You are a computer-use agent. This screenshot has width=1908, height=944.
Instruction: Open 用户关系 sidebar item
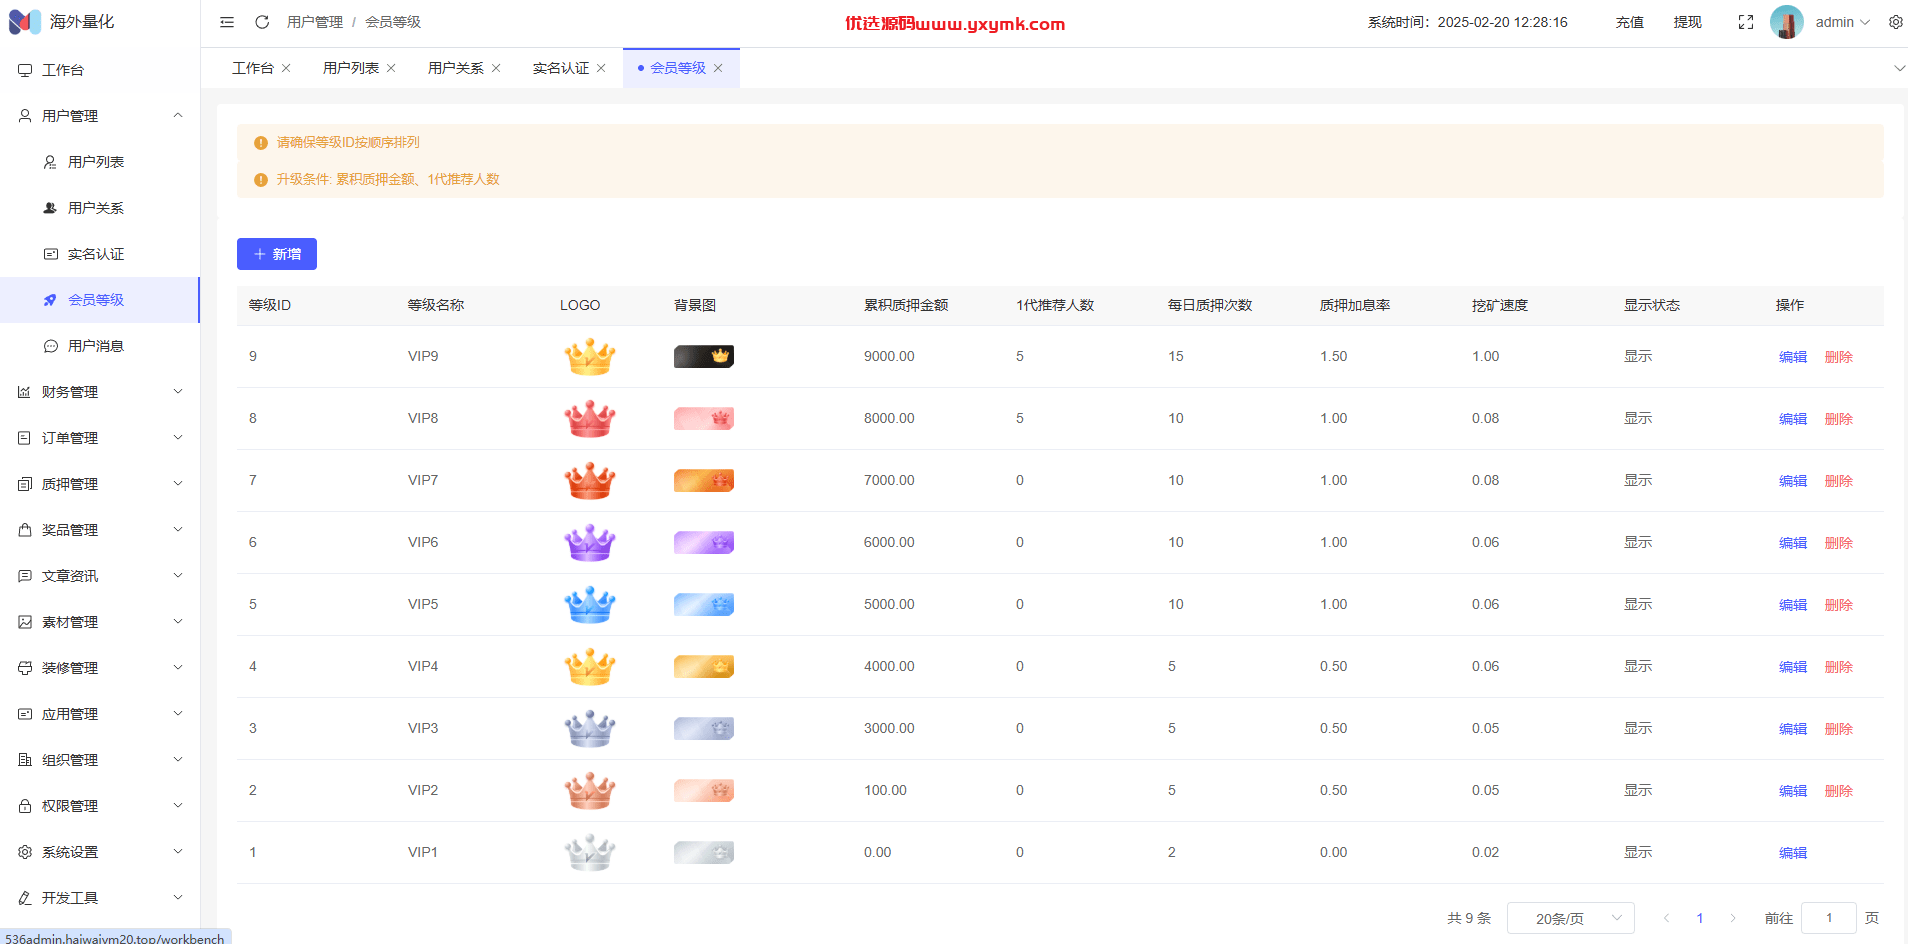click(x=100, y=208)
